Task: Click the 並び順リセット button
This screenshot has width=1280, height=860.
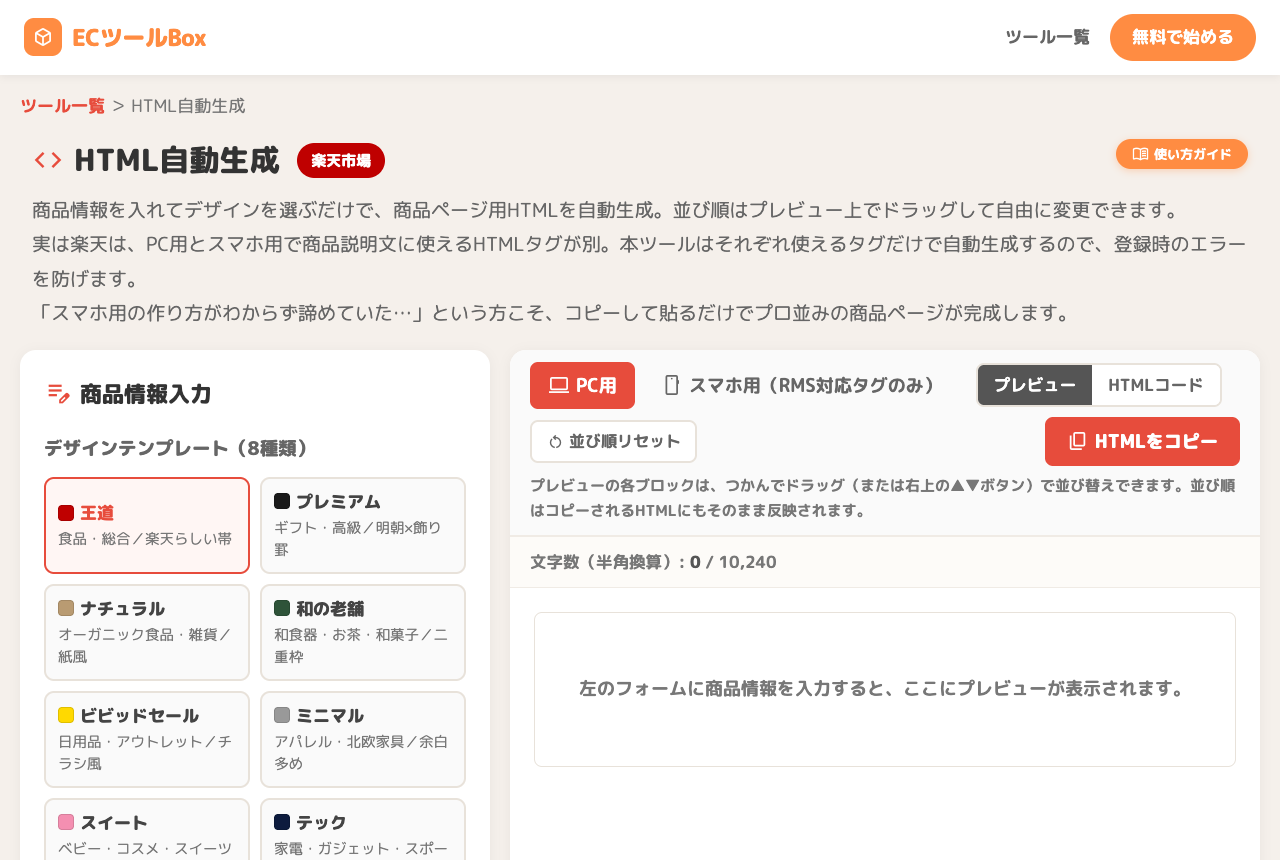Action: [x=613, y=441]
